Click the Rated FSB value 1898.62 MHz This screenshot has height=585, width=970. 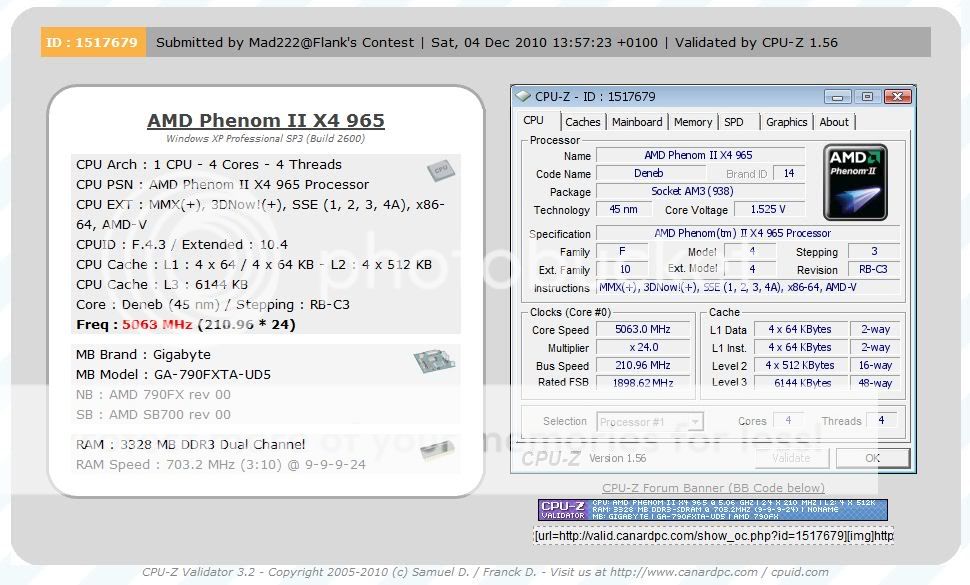[x=643, y=383]
